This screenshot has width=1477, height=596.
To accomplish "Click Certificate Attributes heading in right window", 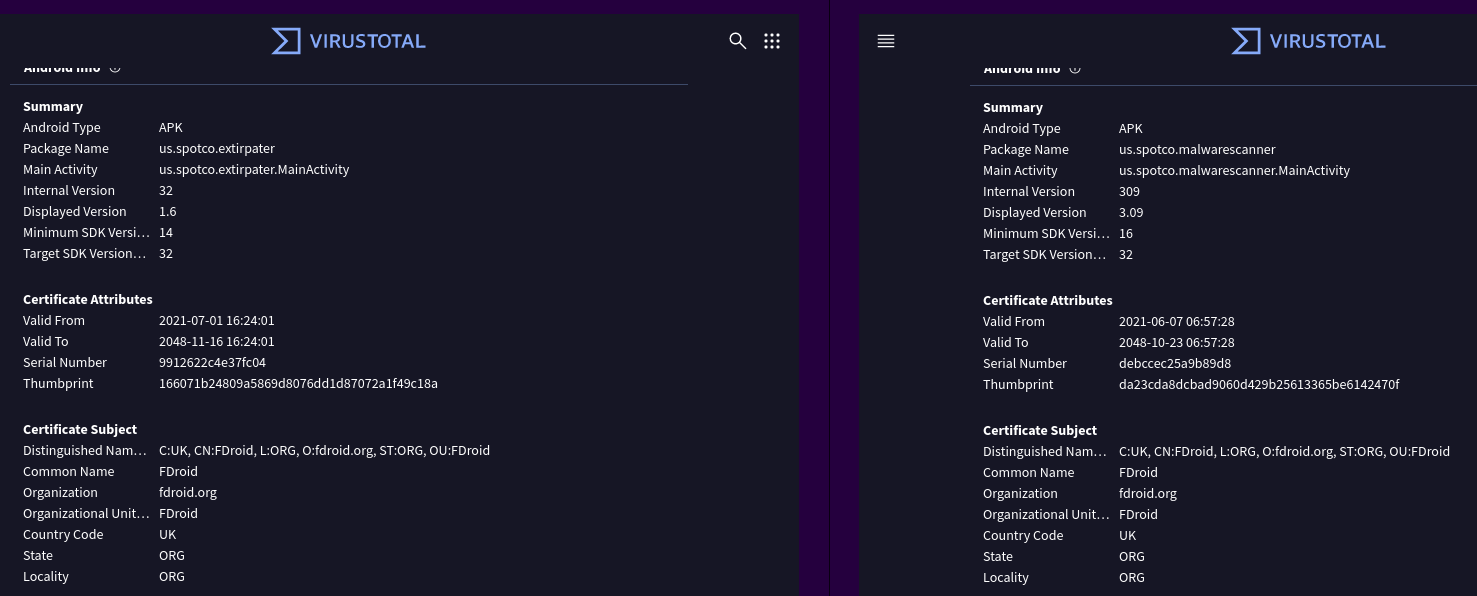I will pos(1048,301).
